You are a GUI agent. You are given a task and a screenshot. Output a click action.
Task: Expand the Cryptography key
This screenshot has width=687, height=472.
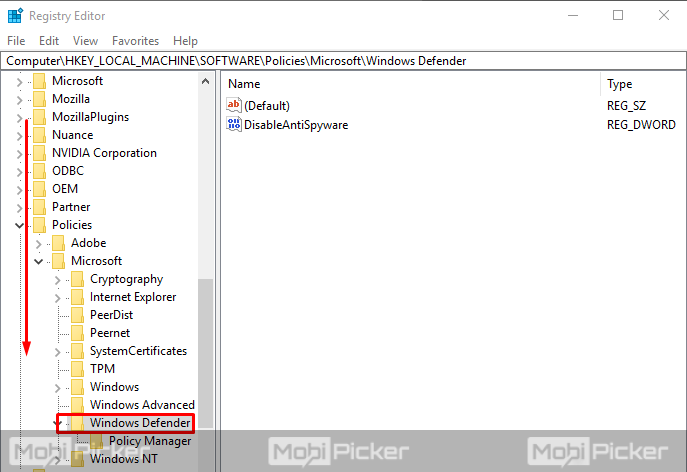pyautogui.click(x=57, y=280)
